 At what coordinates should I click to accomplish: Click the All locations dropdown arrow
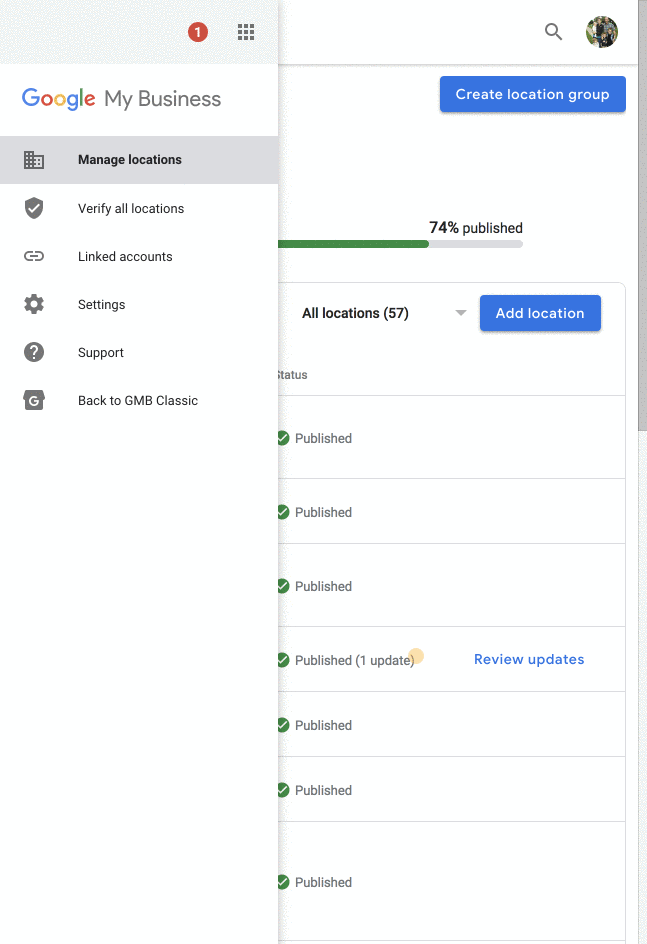(460, 313)
